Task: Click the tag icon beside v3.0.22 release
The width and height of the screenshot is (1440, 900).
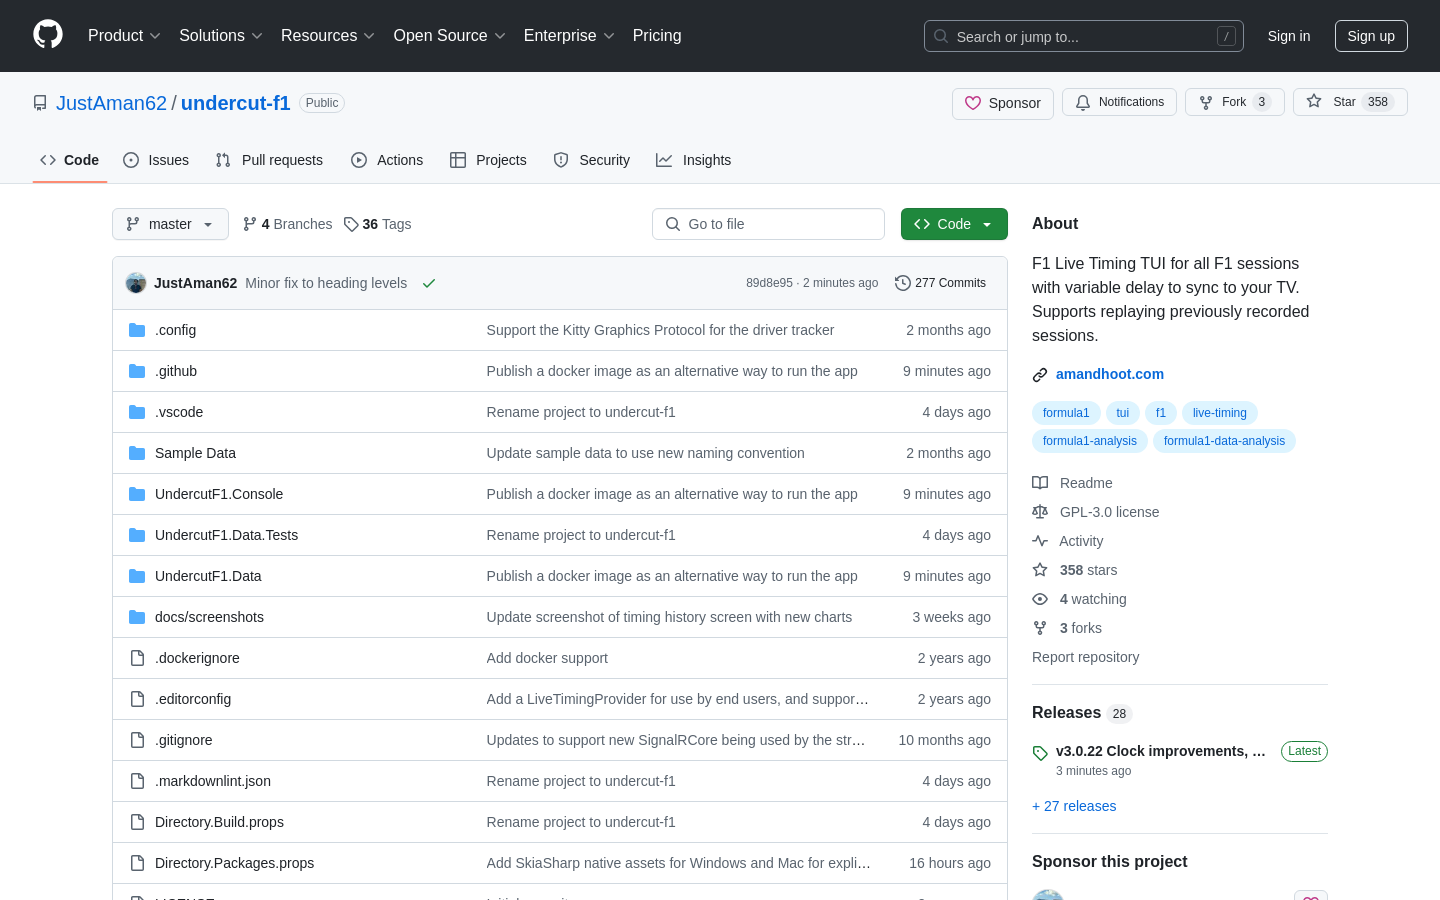Action: (1040, 753)
